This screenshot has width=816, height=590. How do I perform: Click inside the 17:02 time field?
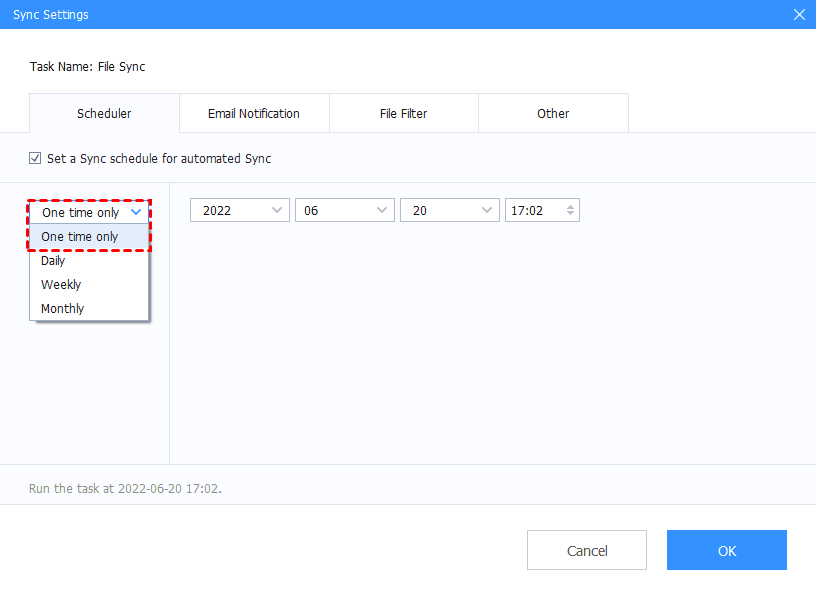[x=530, y=210]
